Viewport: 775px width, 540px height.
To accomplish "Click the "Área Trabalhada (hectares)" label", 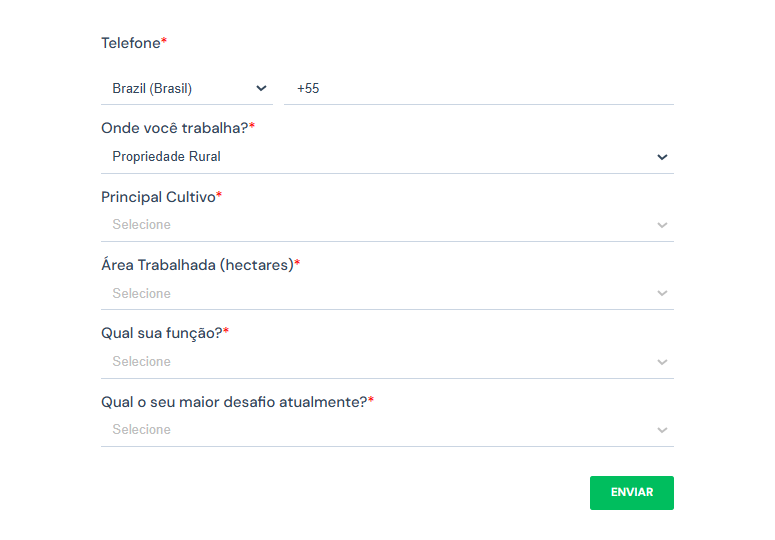I will click(197, 265).
